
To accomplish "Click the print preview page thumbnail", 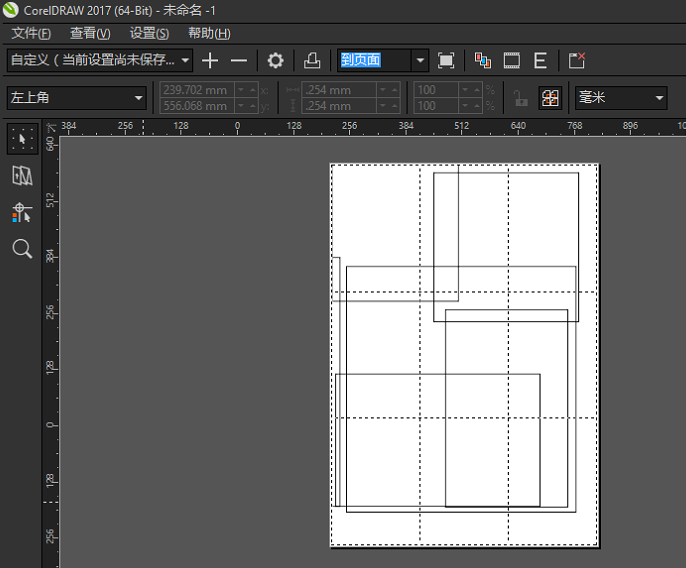I will (464, 355).
